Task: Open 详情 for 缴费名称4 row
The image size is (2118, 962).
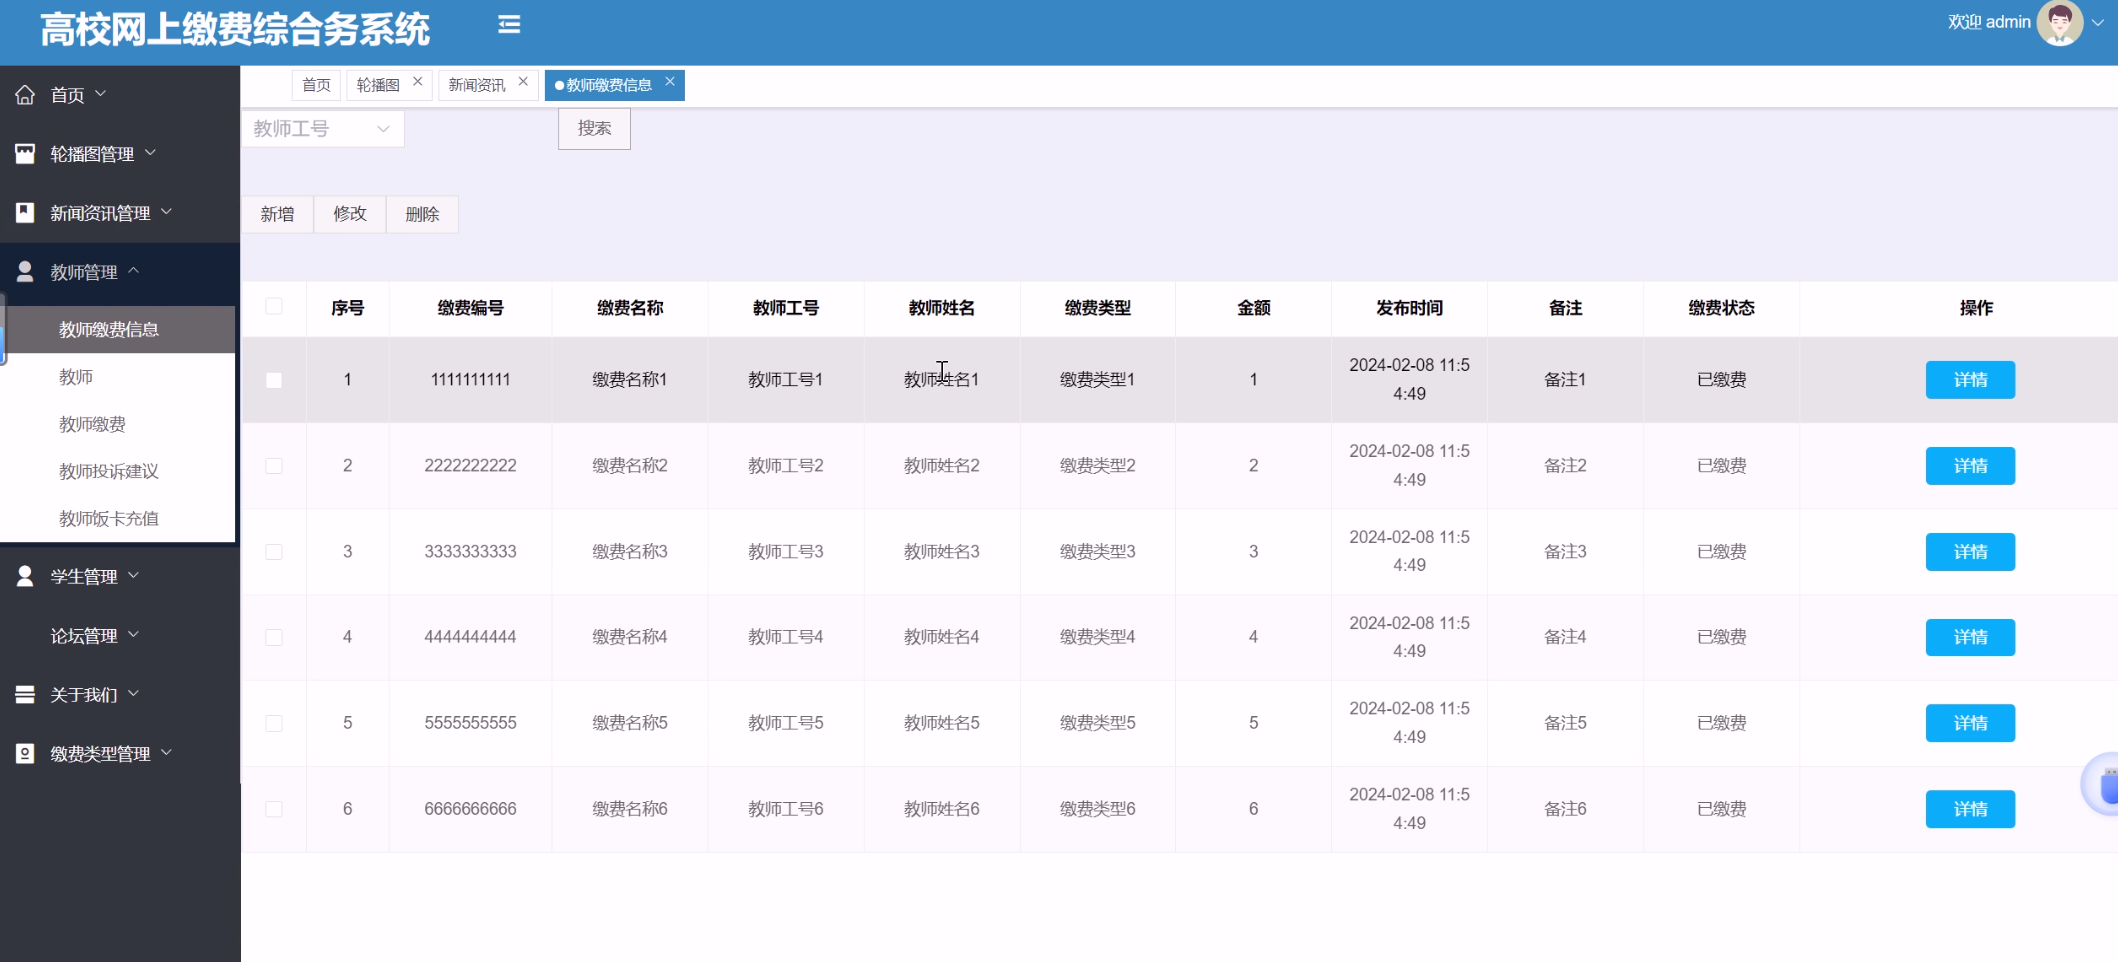Action: (1970, 637)
